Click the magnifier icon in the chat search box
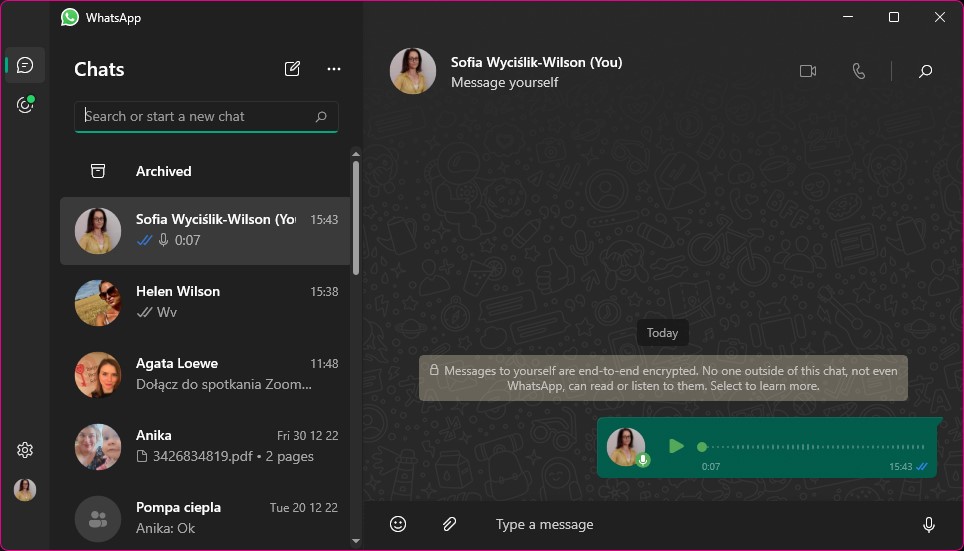Image resolution: width=964 pixels, height=551 pixels. 321,116
